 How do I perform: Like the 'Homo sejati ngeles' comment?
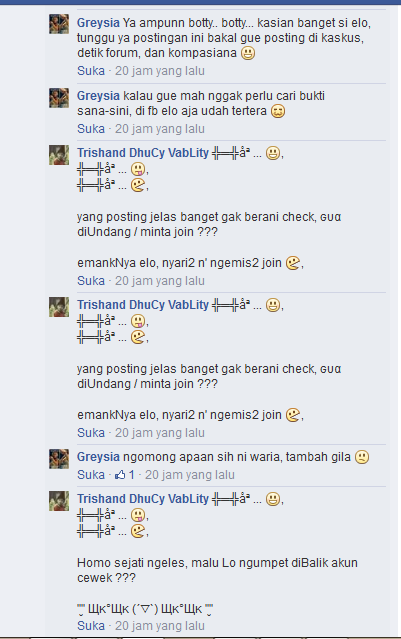[91, 626]
